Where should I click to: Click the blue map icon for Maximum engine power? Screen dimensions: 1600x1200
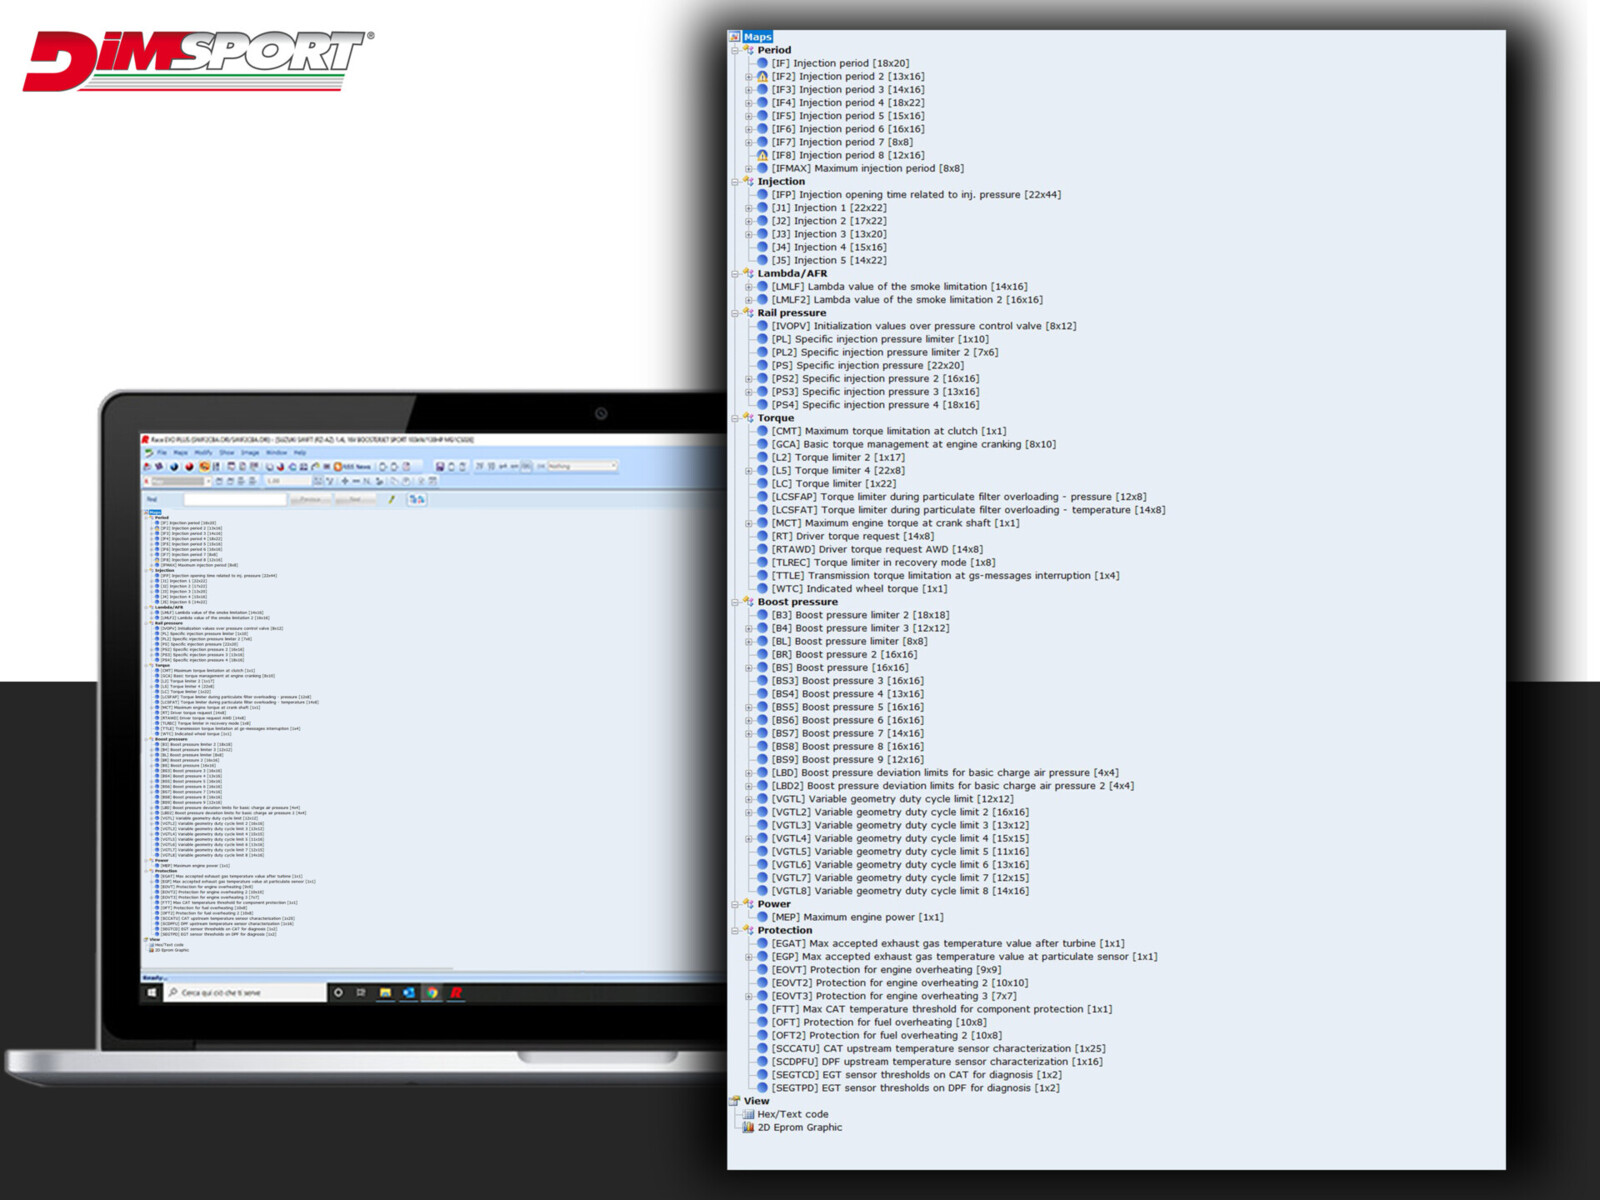[x=762, y=918]
